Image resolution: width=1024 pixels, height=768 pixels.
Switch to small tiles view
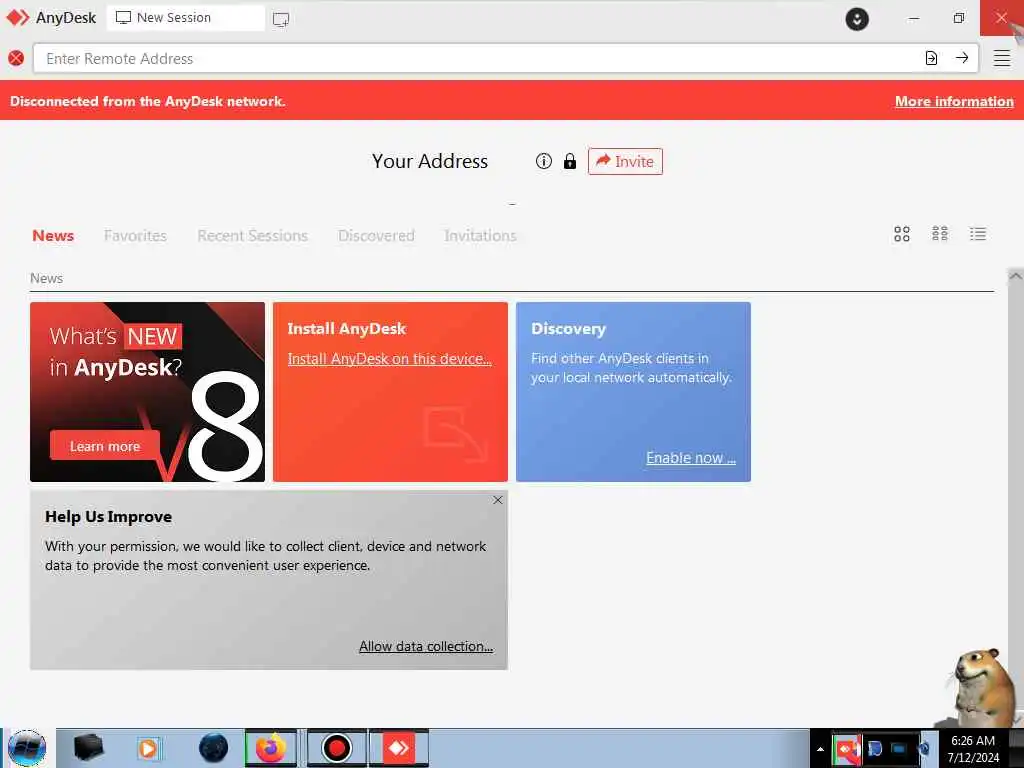[940, 234]
